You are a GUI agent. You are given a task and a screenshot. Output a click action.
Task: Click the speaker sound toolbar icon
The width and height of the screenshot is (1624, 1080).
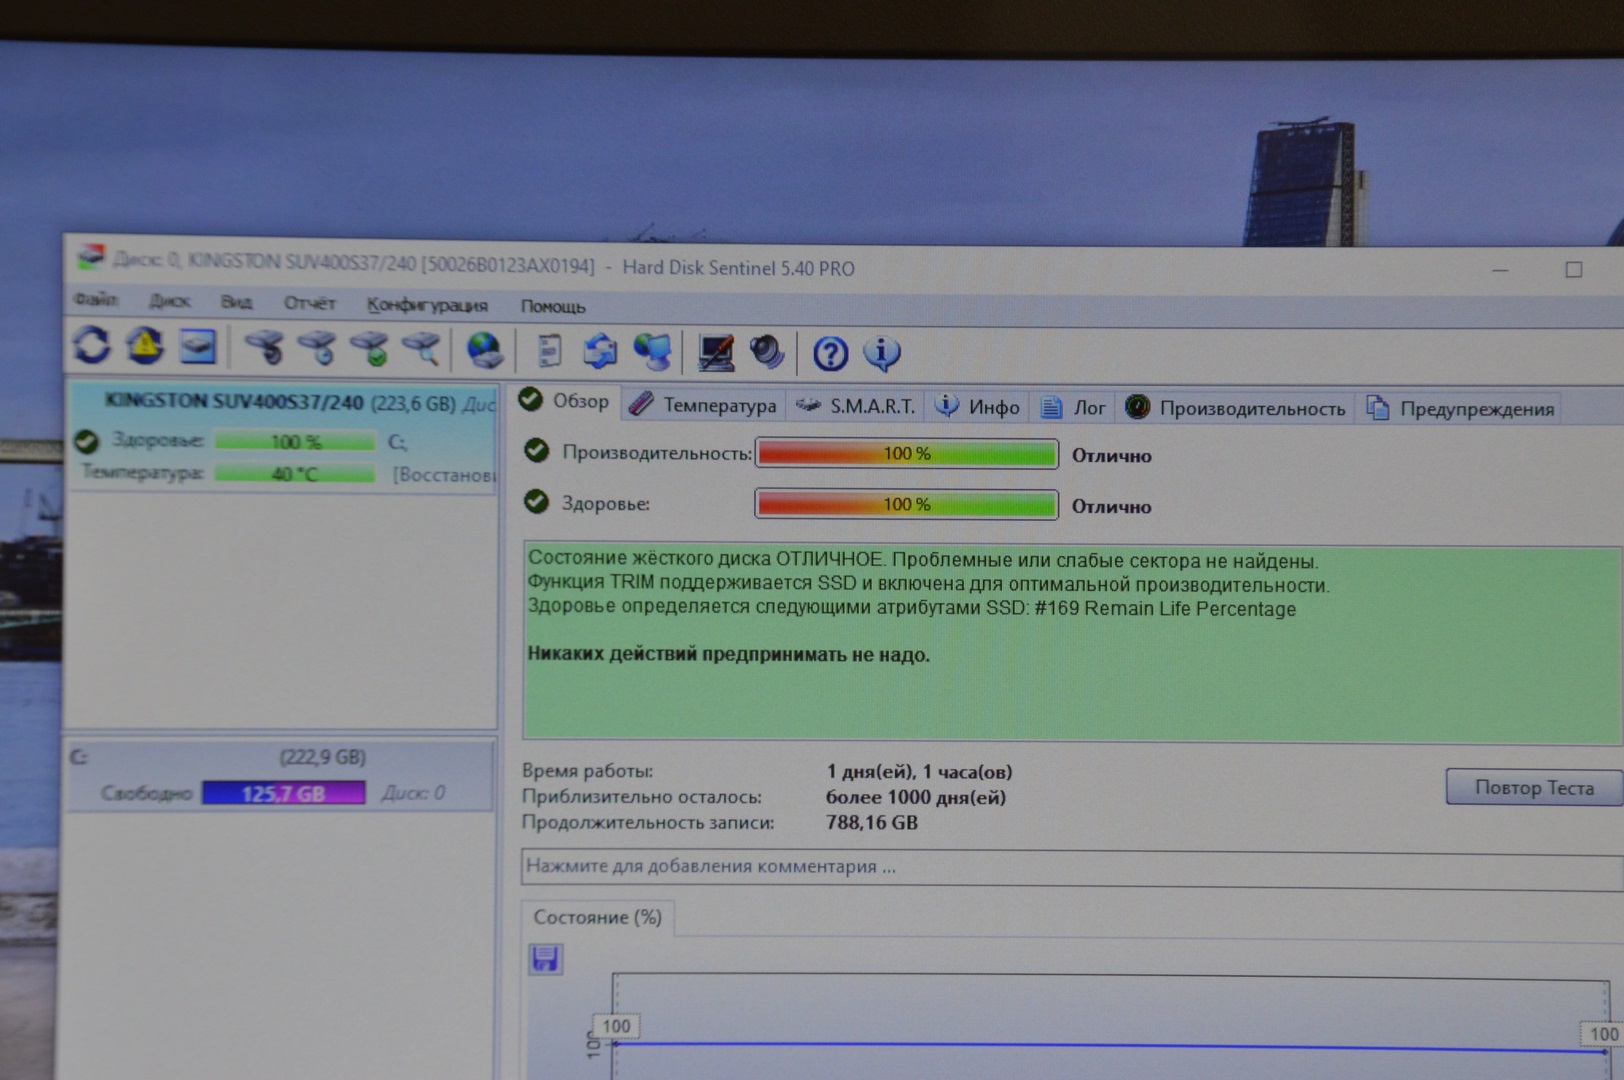click(767, 353)
